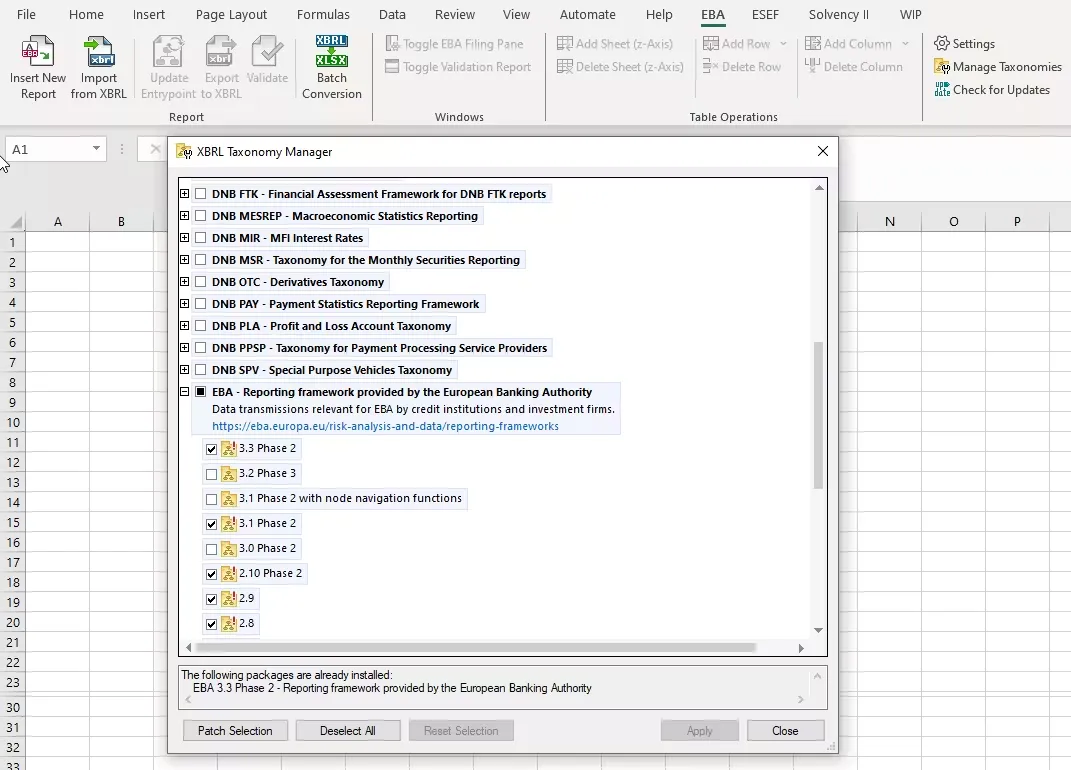Open Import from XBRL tool
The image size is (1071, 770).
(99, 51)
